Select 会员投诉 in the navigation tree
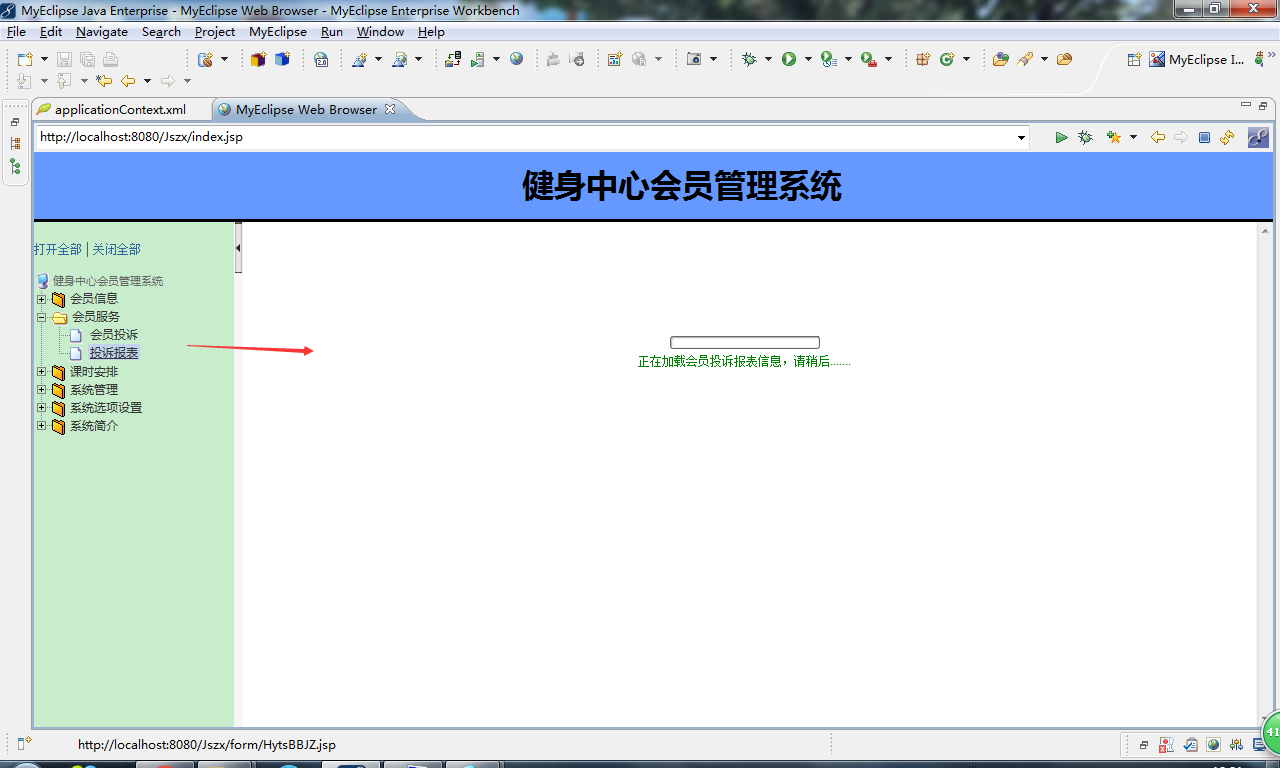The width and height of the screenshot is (1280, 768). [x=112, y=334]
